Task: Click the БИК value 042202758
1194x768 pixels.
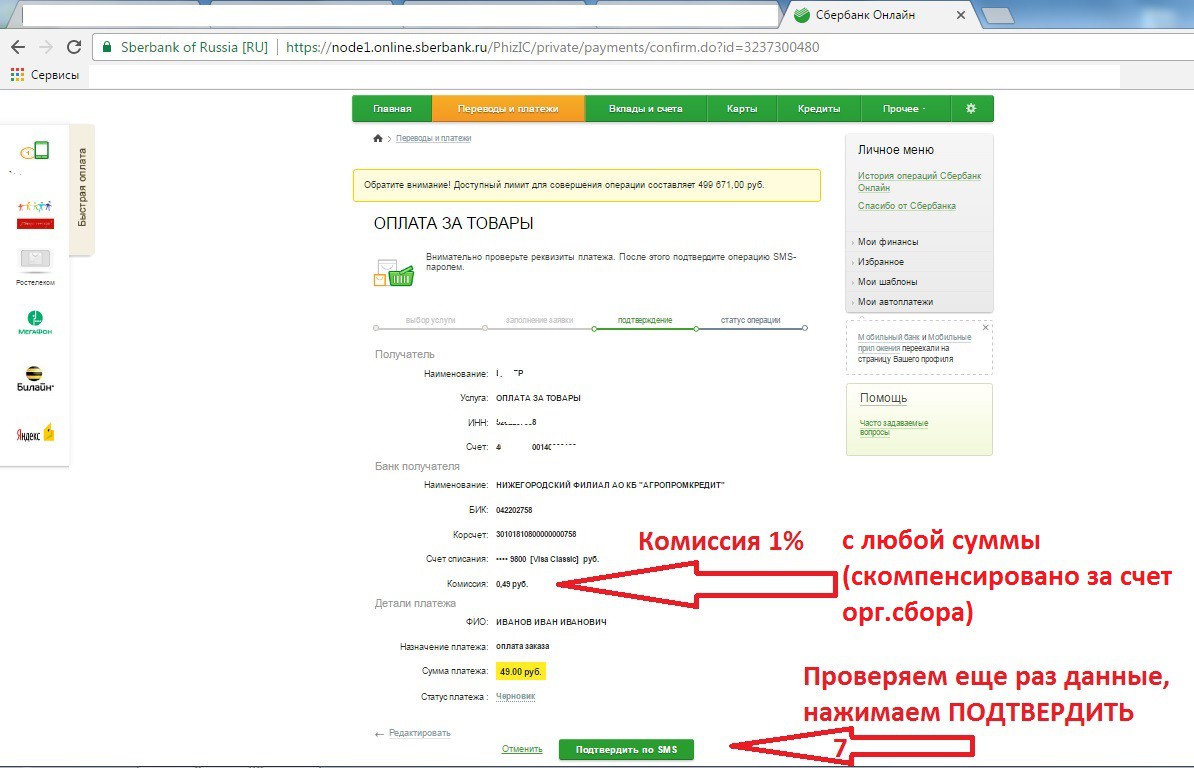Action: tap(514, 510)
